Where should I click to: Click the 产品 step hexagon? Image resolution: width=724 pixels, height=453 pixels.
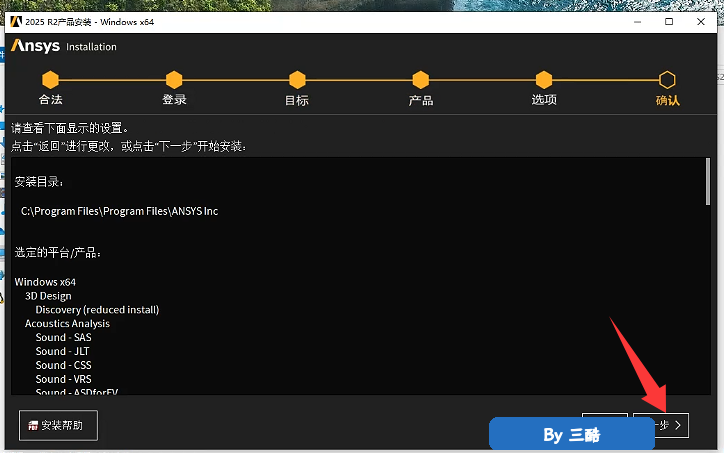tap(421, 79)
